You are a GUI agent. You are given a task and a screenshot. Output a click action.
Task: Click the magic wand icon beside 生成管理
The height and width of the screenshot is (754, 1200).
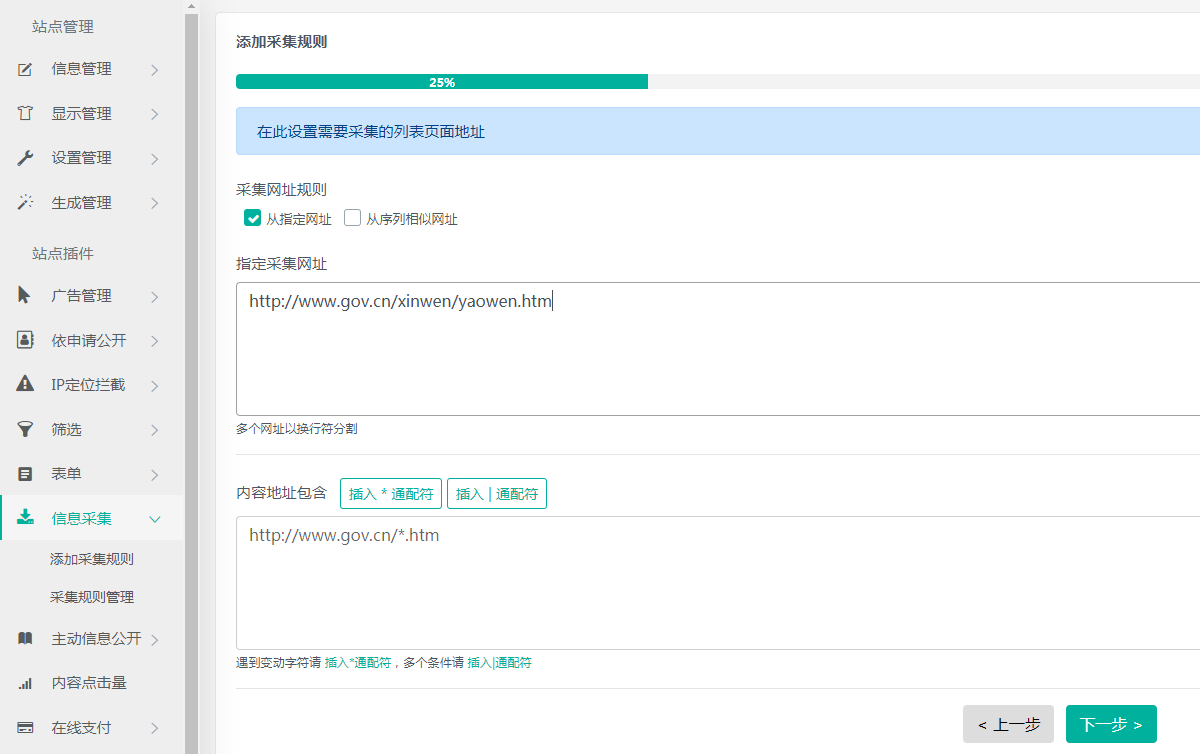click(x=26, y=203)
